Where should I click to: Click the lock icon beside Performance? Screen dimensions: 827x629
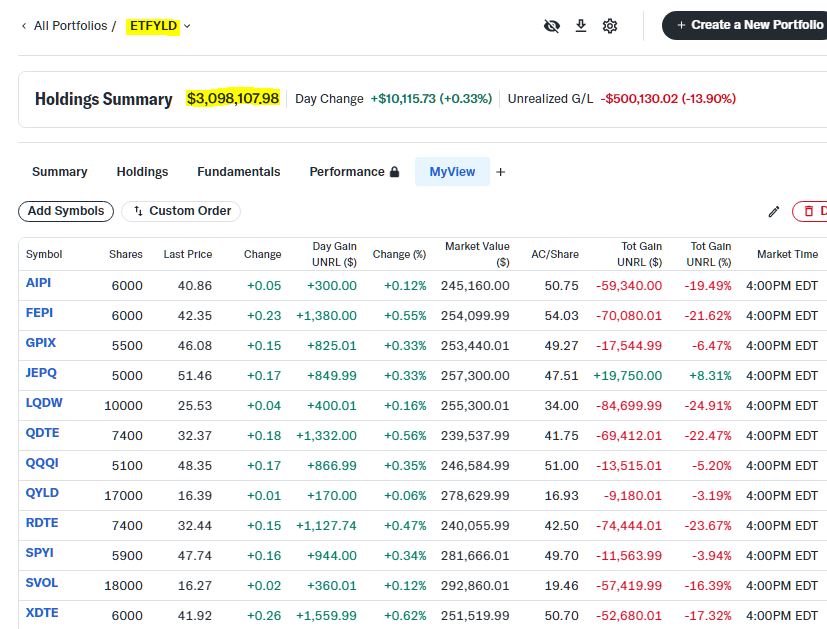point(395,172)
